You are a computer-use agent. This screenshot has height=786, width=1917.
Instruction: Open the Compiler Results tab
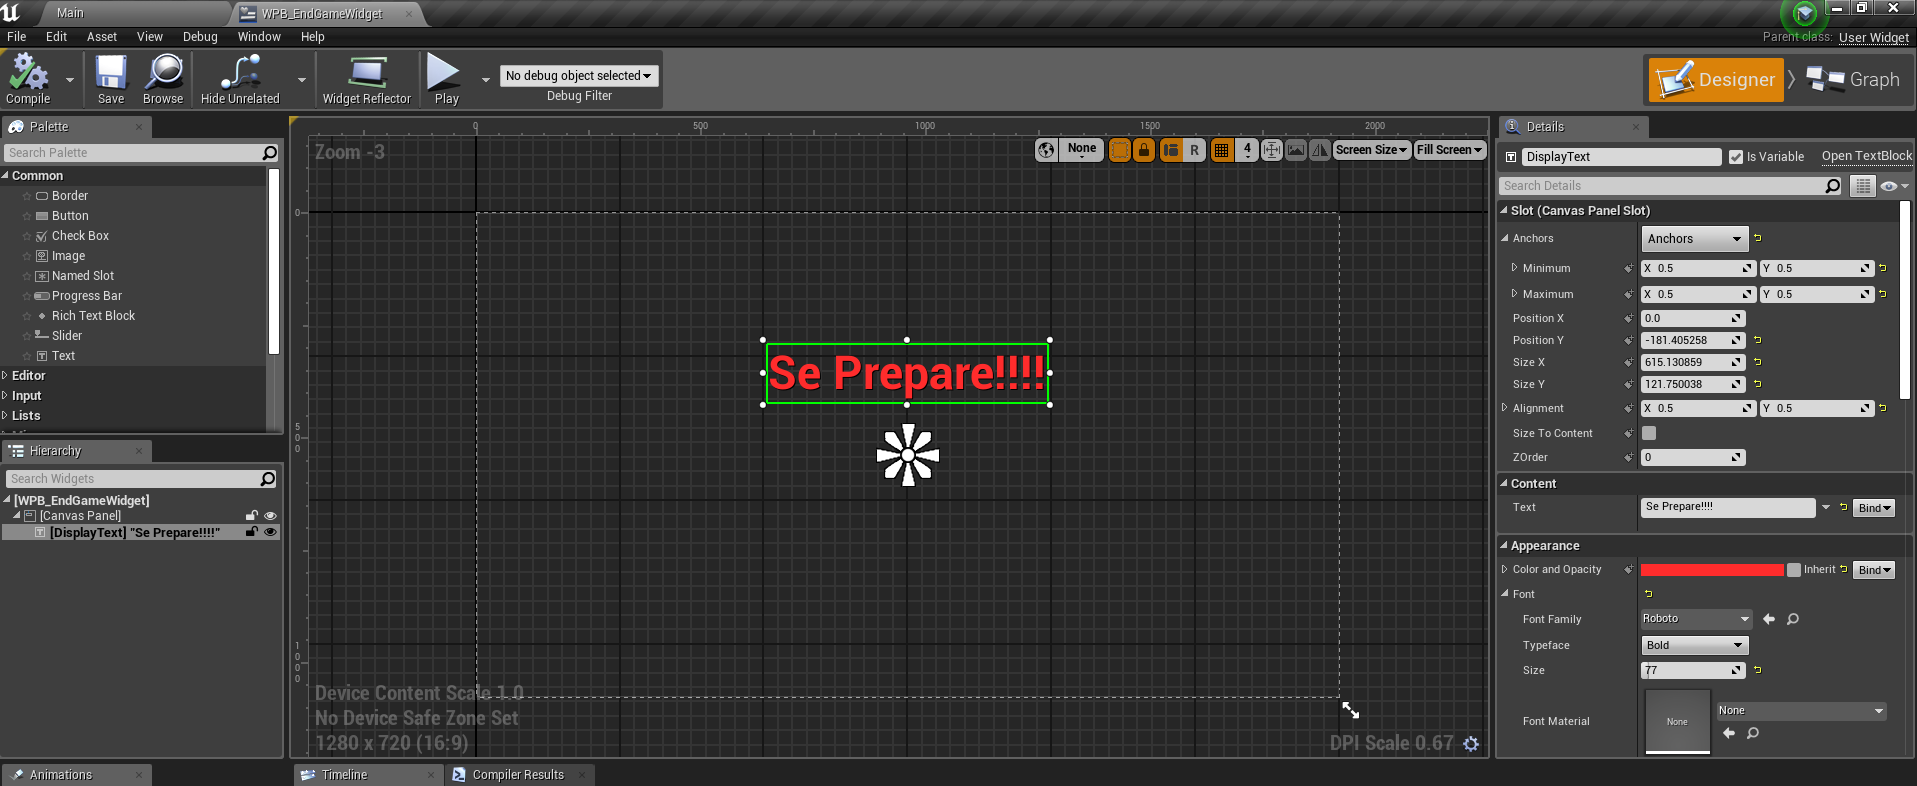tap(518, 775)
